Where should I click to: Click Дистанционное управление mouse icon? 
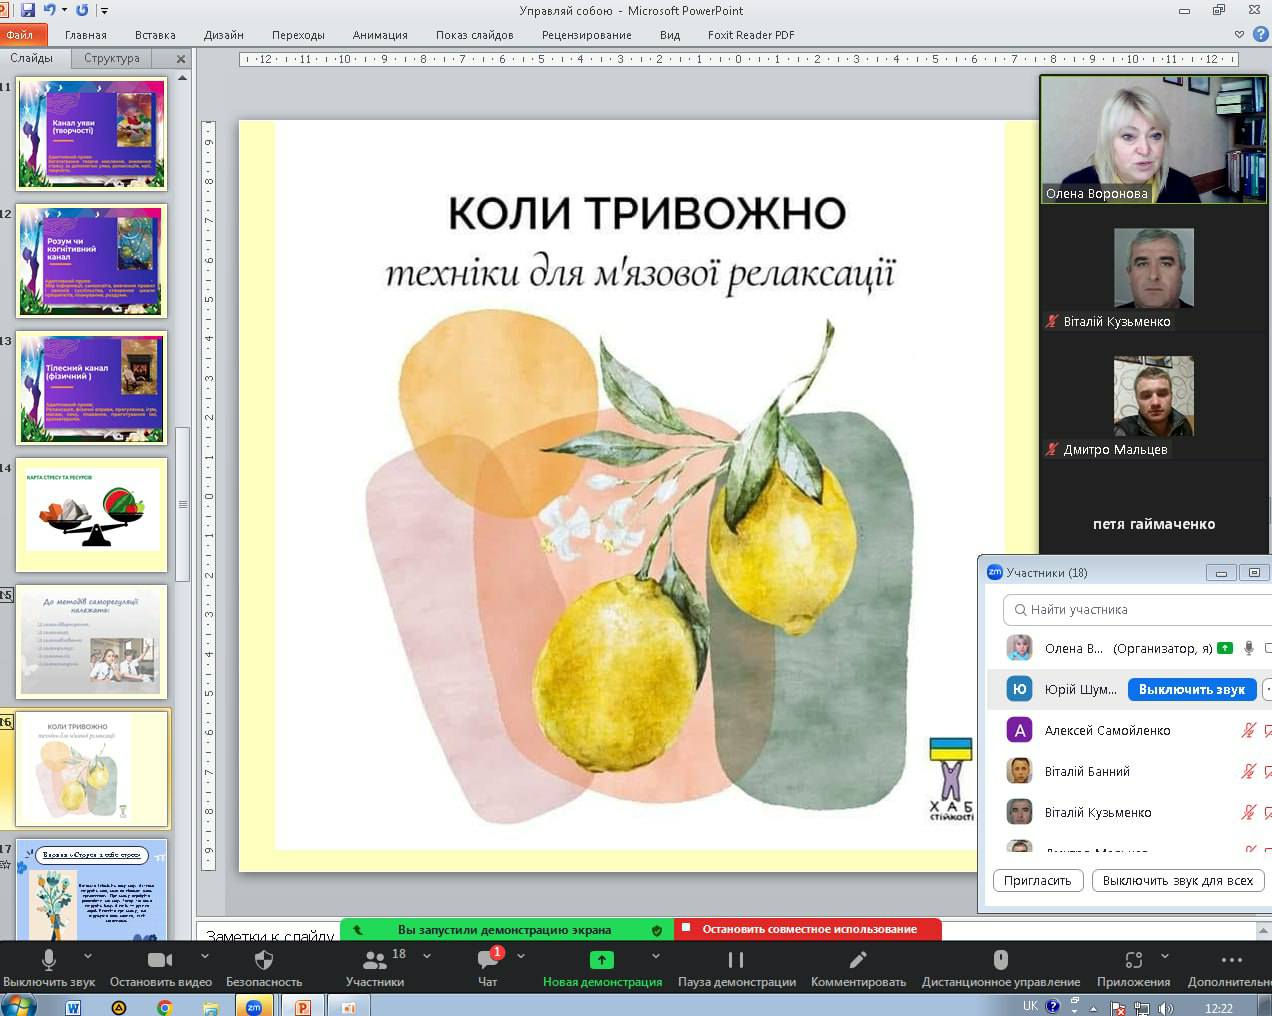tap(1000, 960)
